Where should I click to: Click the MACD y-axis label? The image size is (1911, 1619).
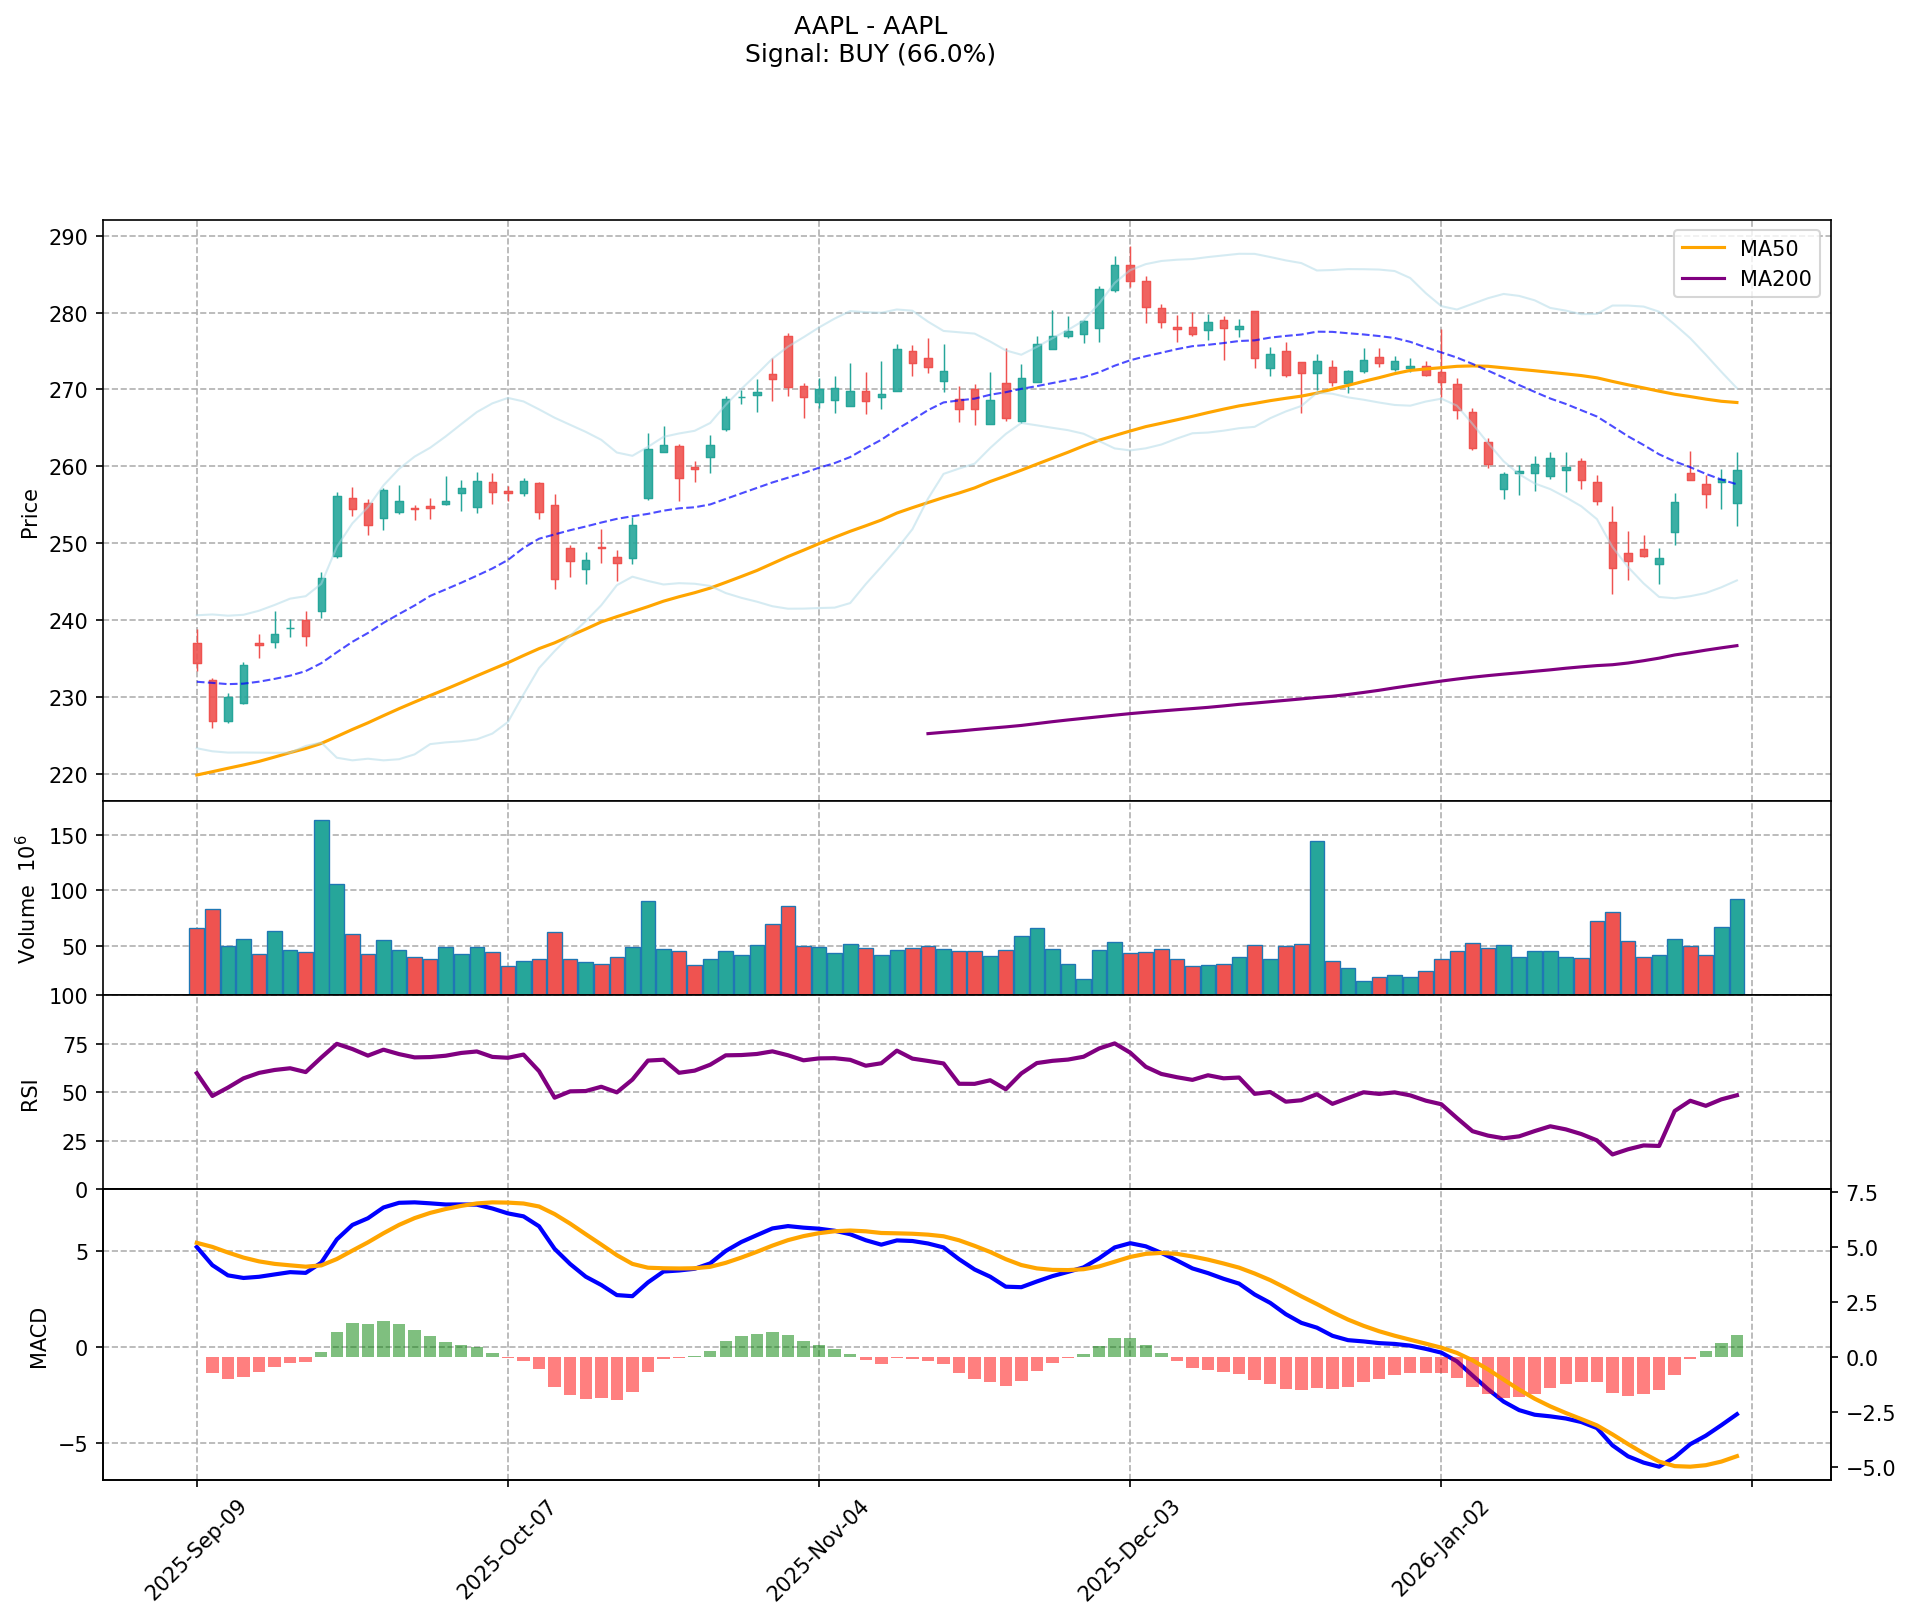click(x=38, y=1337)
